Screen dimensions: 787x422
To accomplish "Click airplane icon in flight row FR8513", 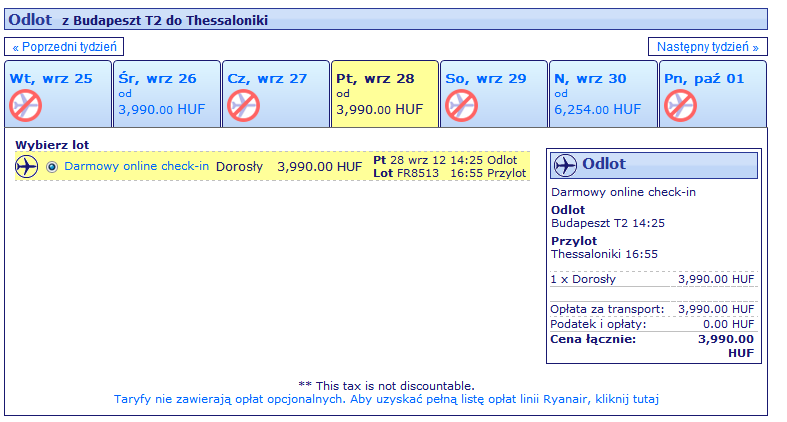I will click(x=27, y=166).
